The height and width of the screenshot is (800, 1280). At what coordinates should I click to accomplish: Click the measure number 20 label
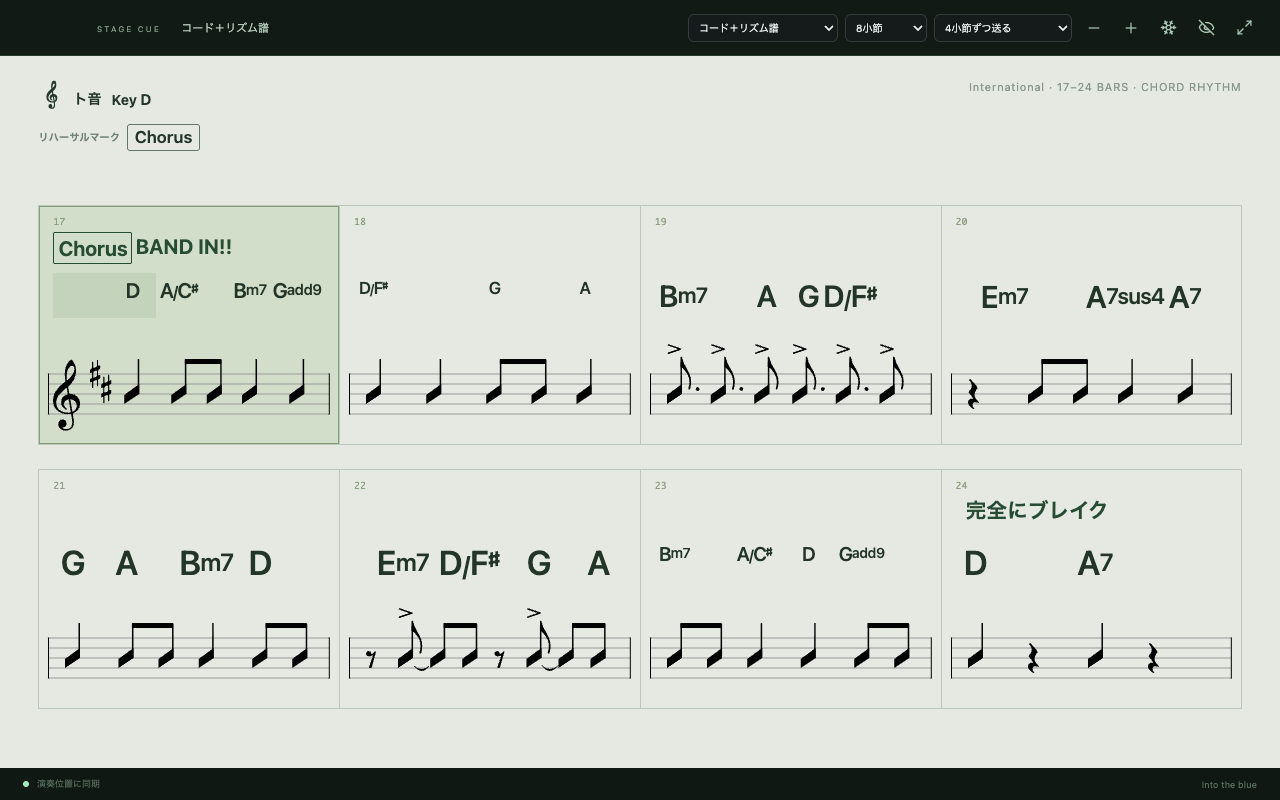pyautogui.click(x=961, y=222)
